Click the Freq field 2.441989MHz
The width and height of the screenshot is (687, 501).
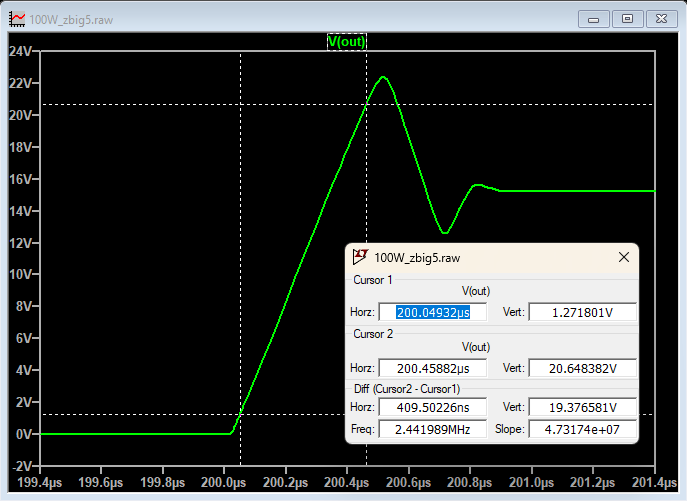pyautogui.click(x=432, y=429)
